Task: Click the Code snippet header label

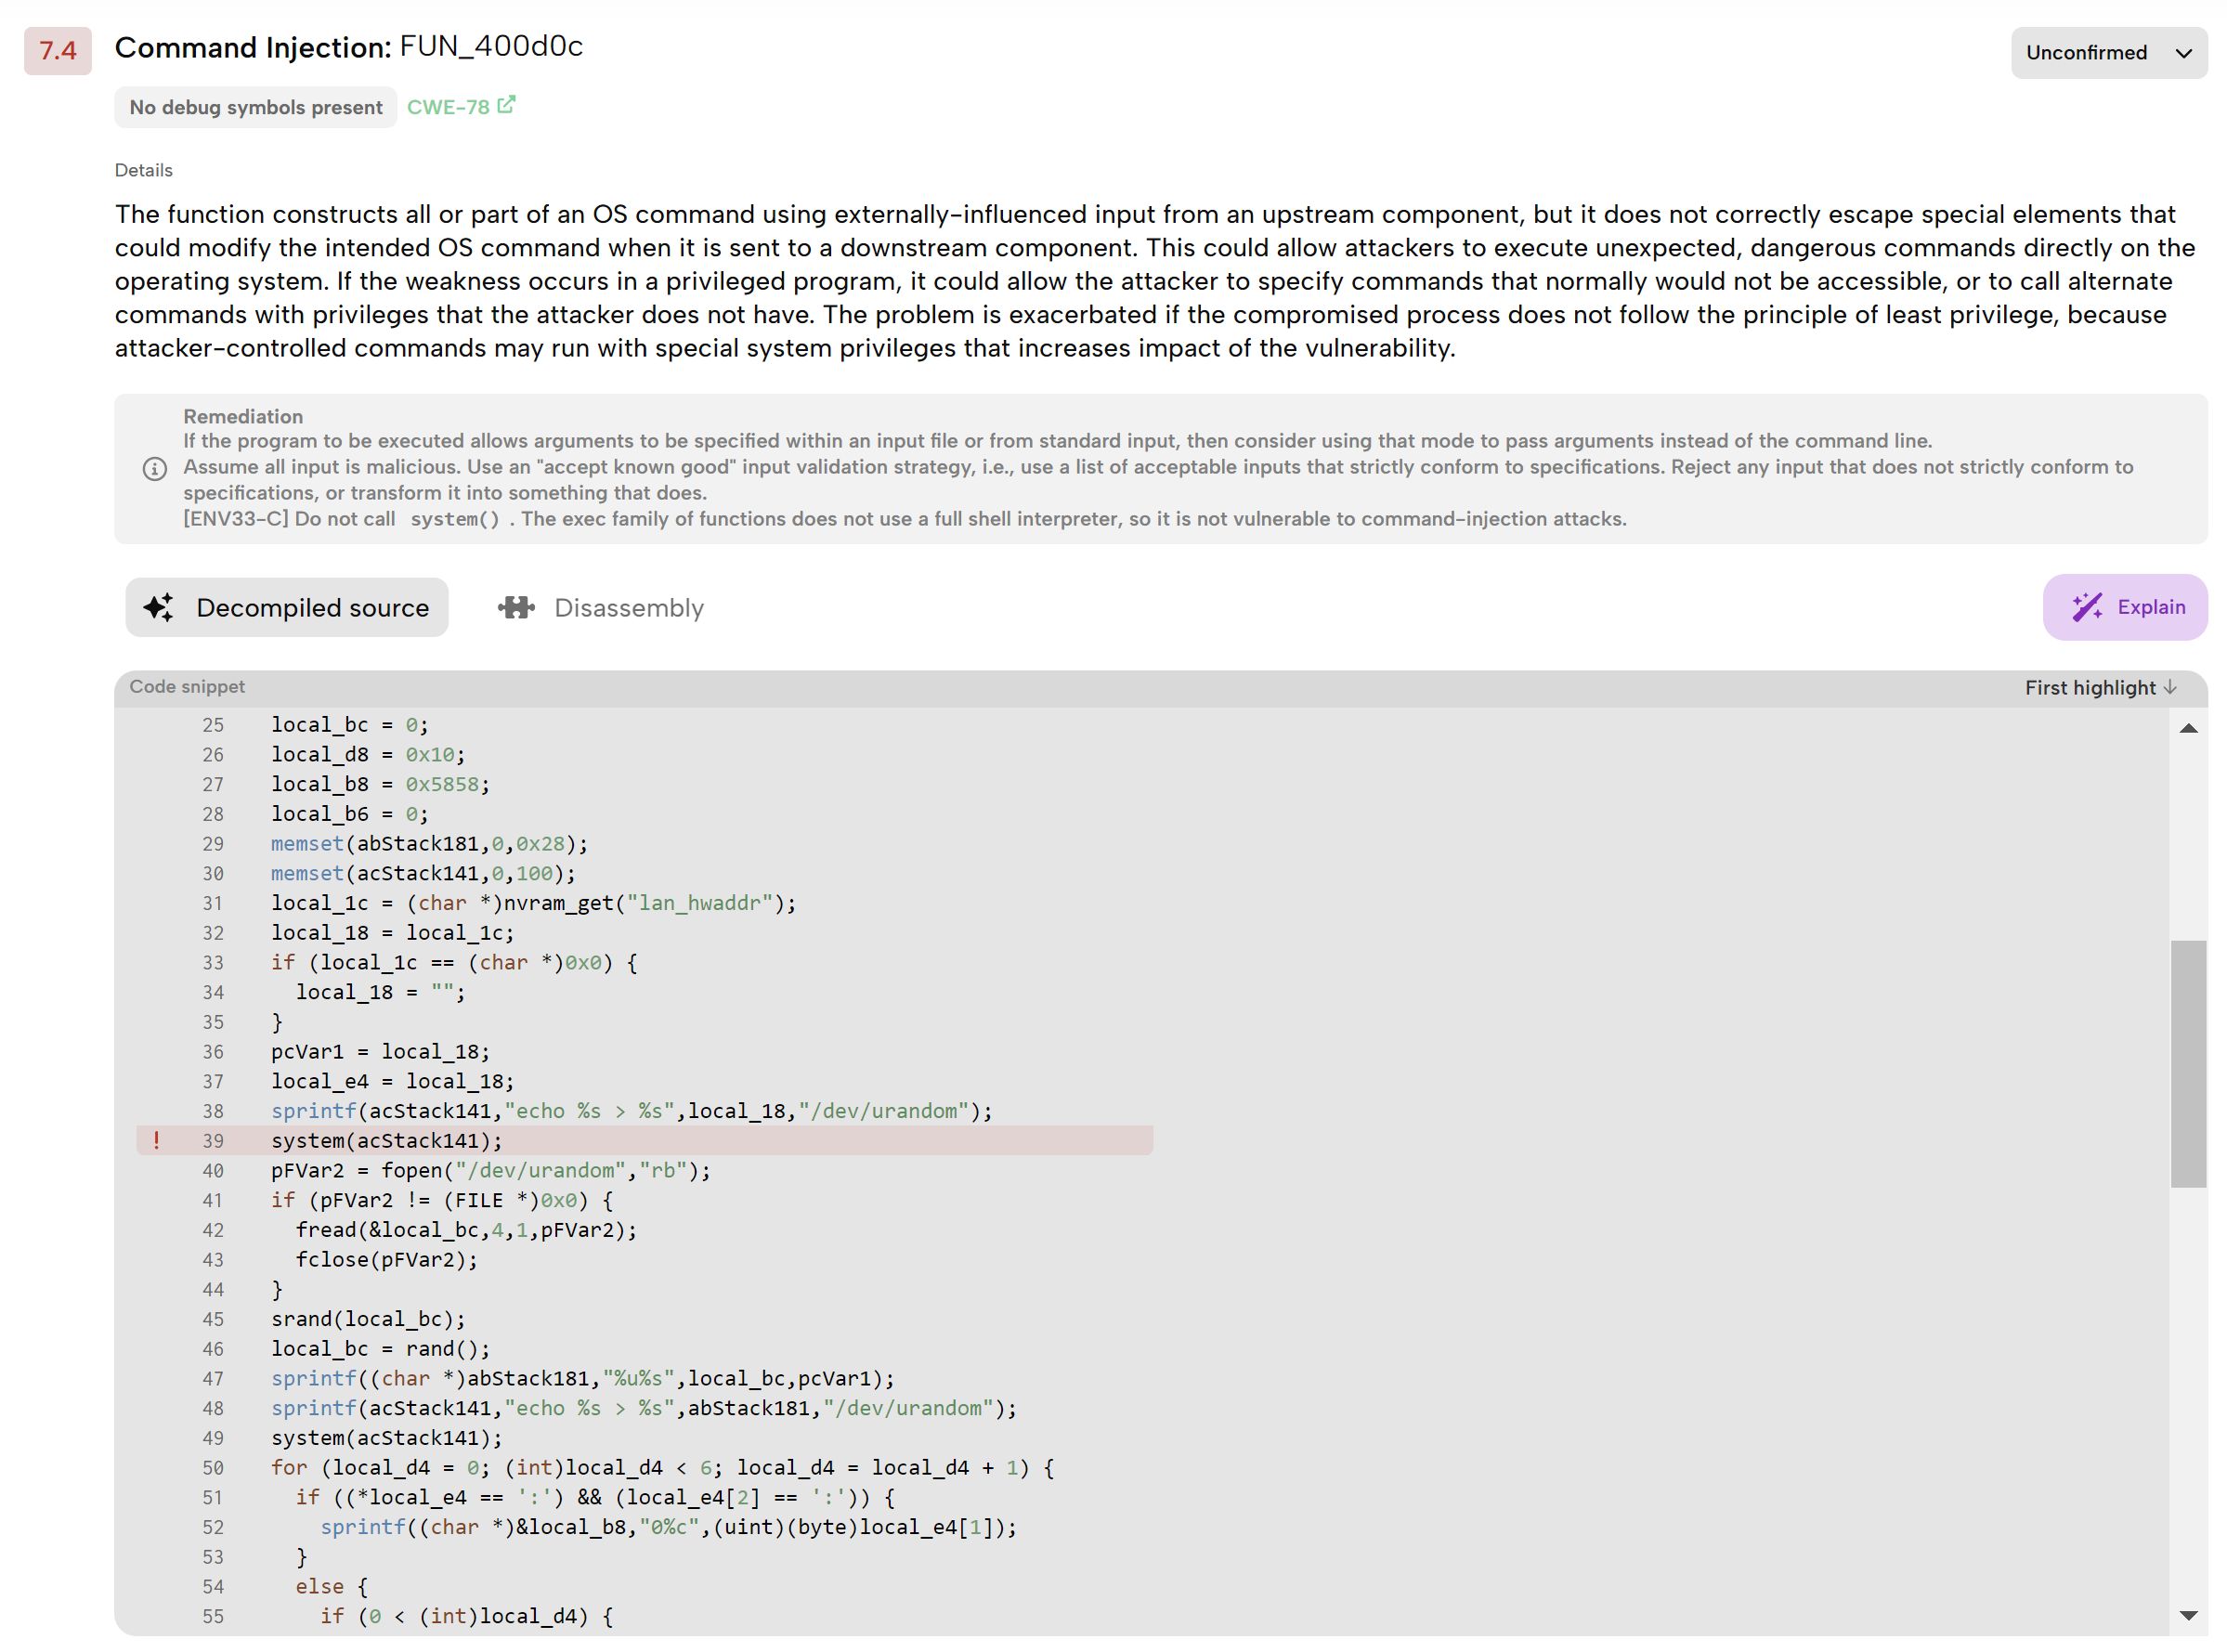Action: pos(187,687)
